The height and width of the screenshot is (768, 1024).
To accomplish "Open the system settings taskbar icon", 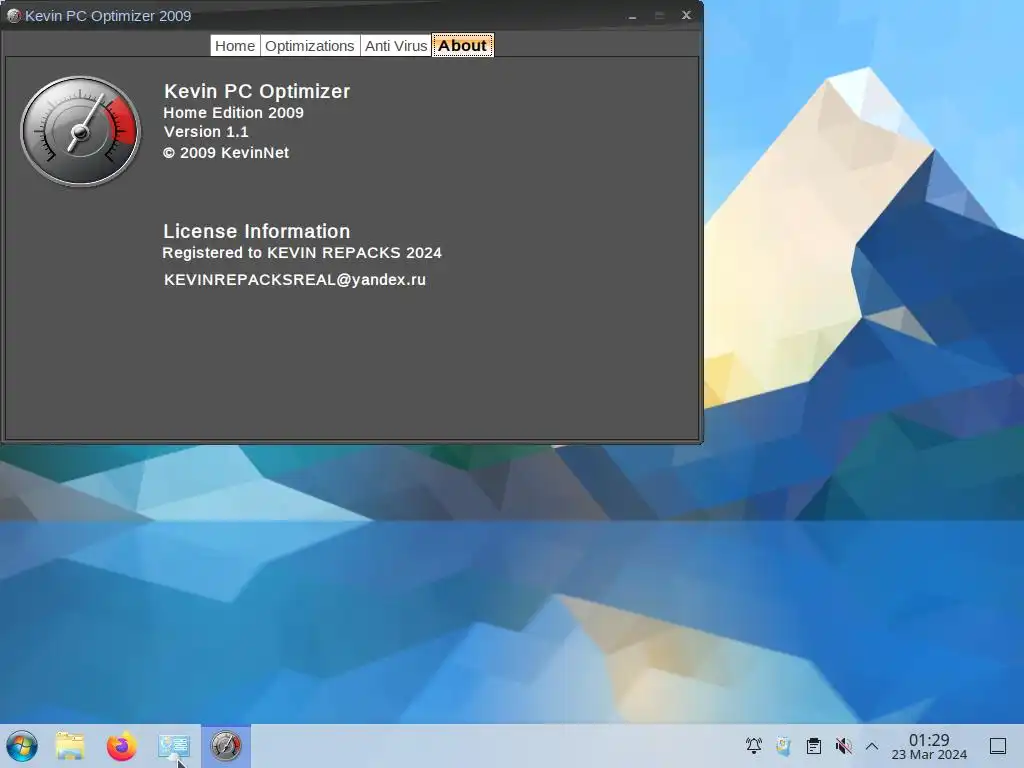I will [x=174, y=746].
